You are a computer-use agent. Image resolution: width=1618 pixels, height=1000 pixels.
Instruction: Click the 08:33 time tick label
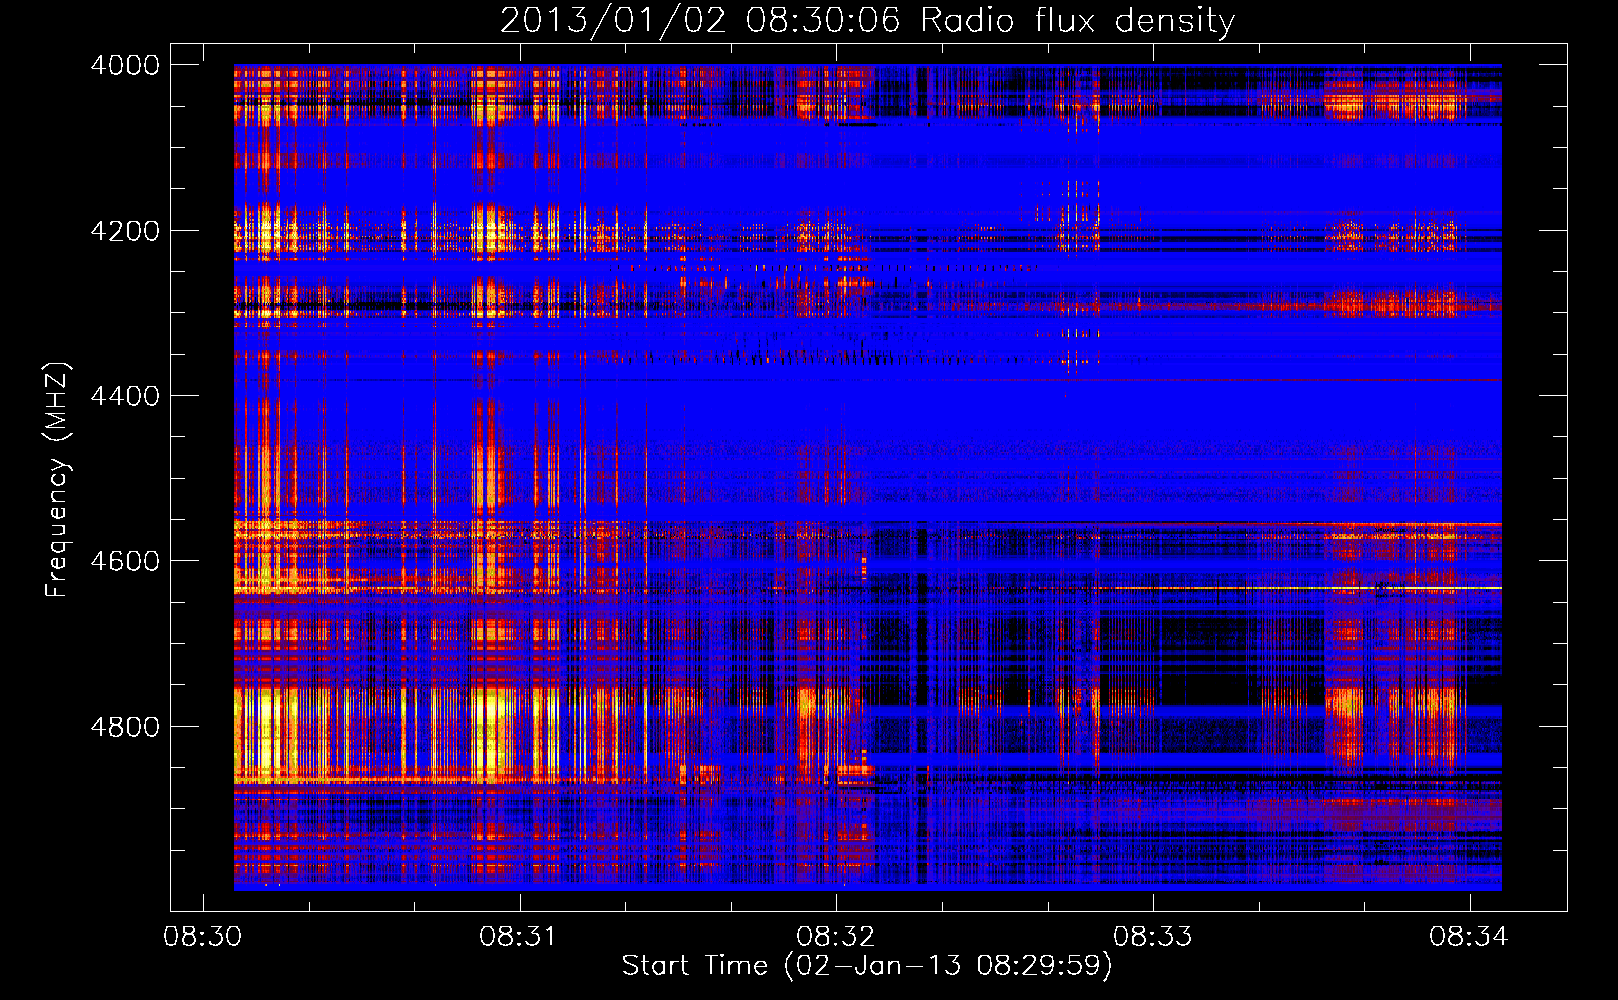point(1153,937)
